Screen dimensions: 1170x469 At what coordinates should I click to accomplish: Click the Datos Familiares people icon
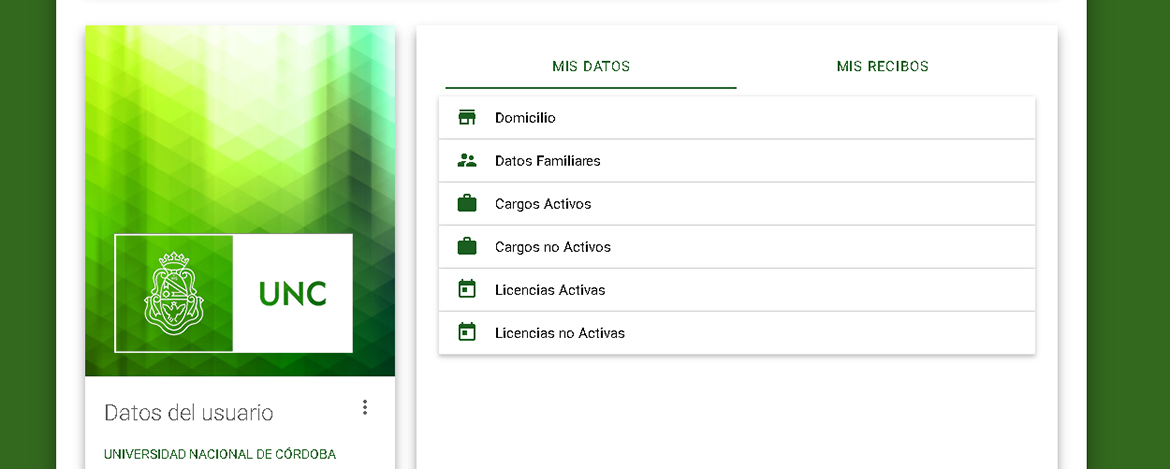(467, 160)
